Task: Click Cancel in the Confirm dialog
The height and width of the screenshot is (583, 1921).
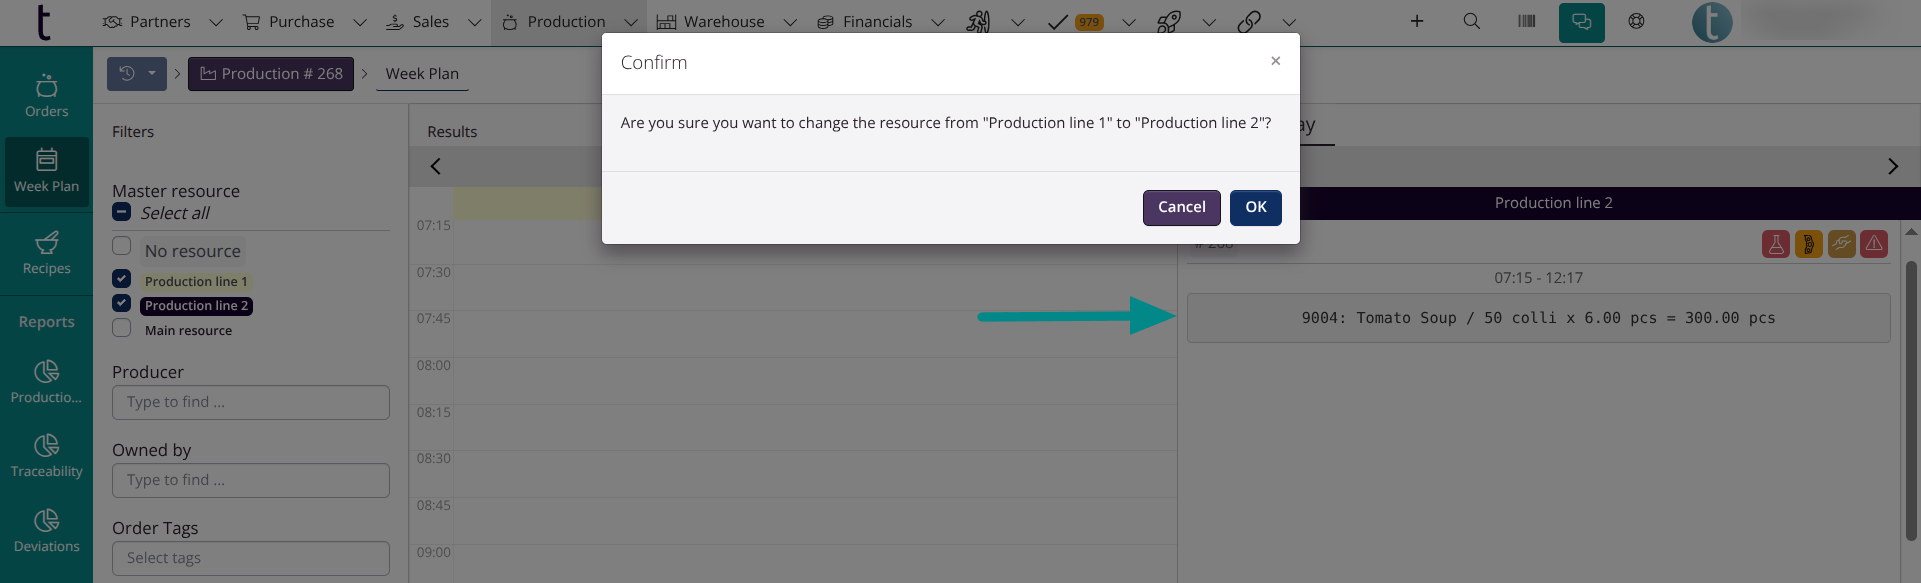Action: [x=1181, y=207]
